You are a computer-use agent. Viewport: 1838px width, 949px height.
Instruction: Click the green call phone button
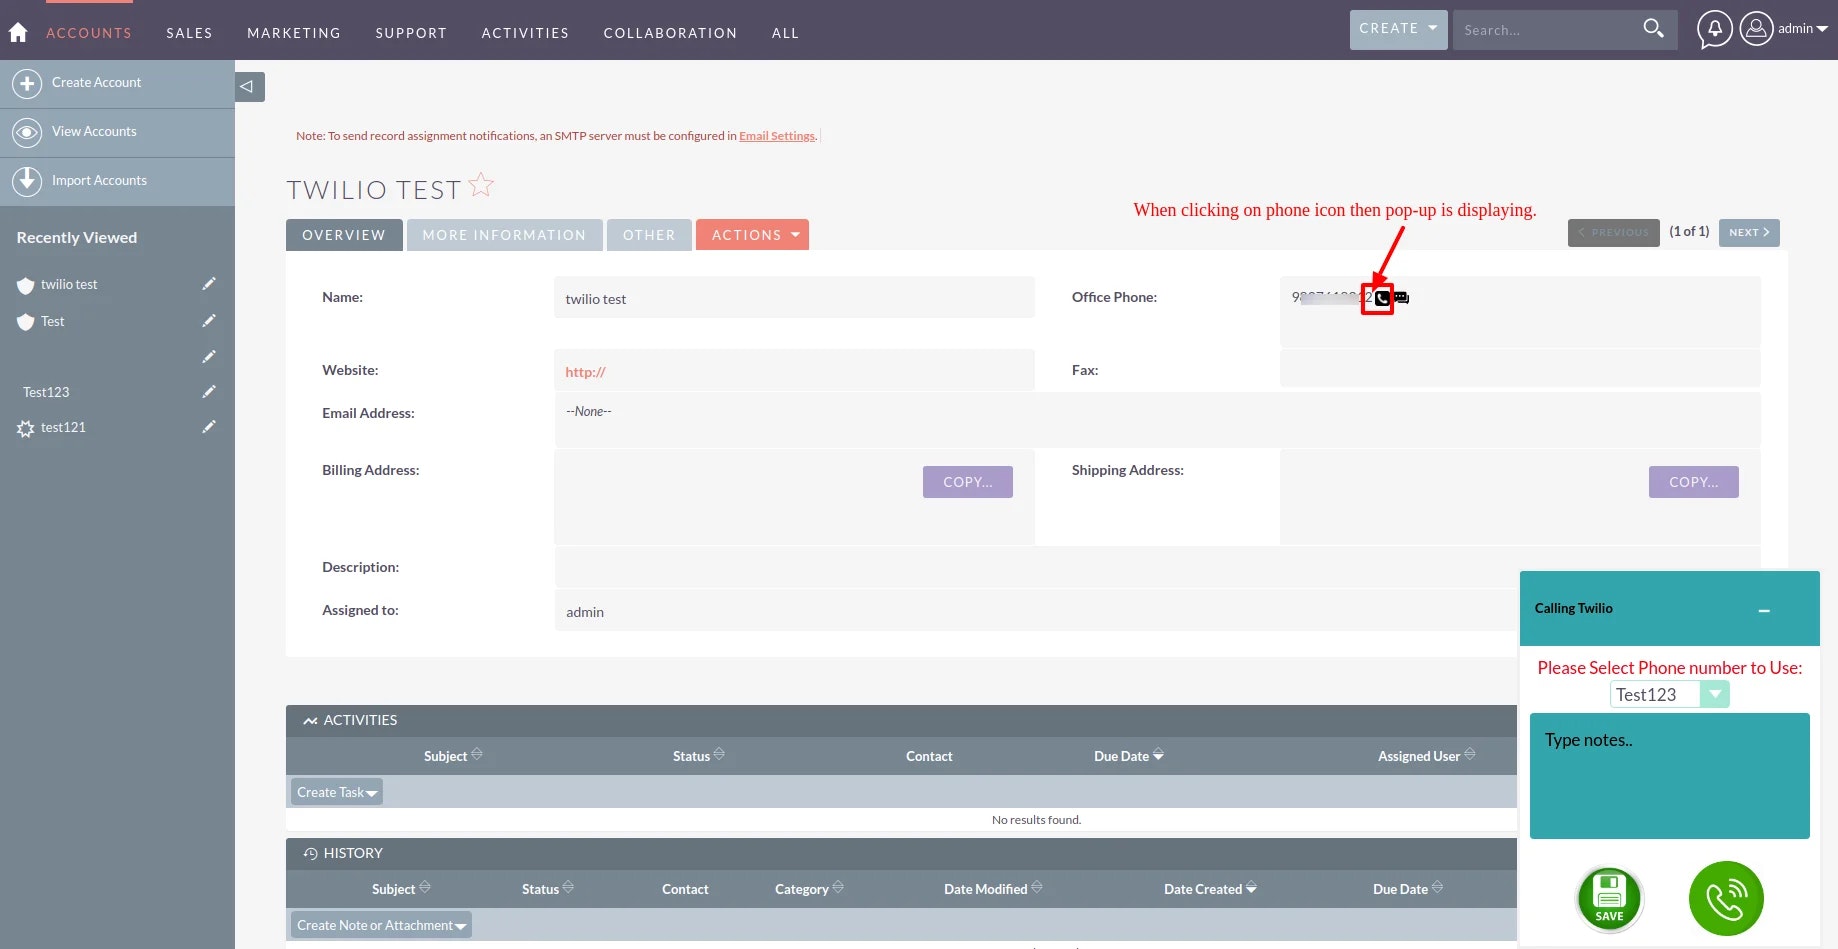point(1726,898)
